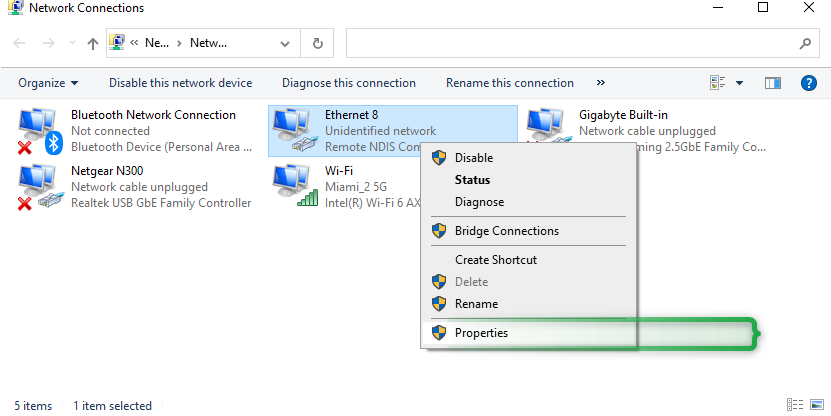Image resolution: width=831 pixels, height=416 pixels.
Task: Open the address bar history dropdown
Action: 285,43
